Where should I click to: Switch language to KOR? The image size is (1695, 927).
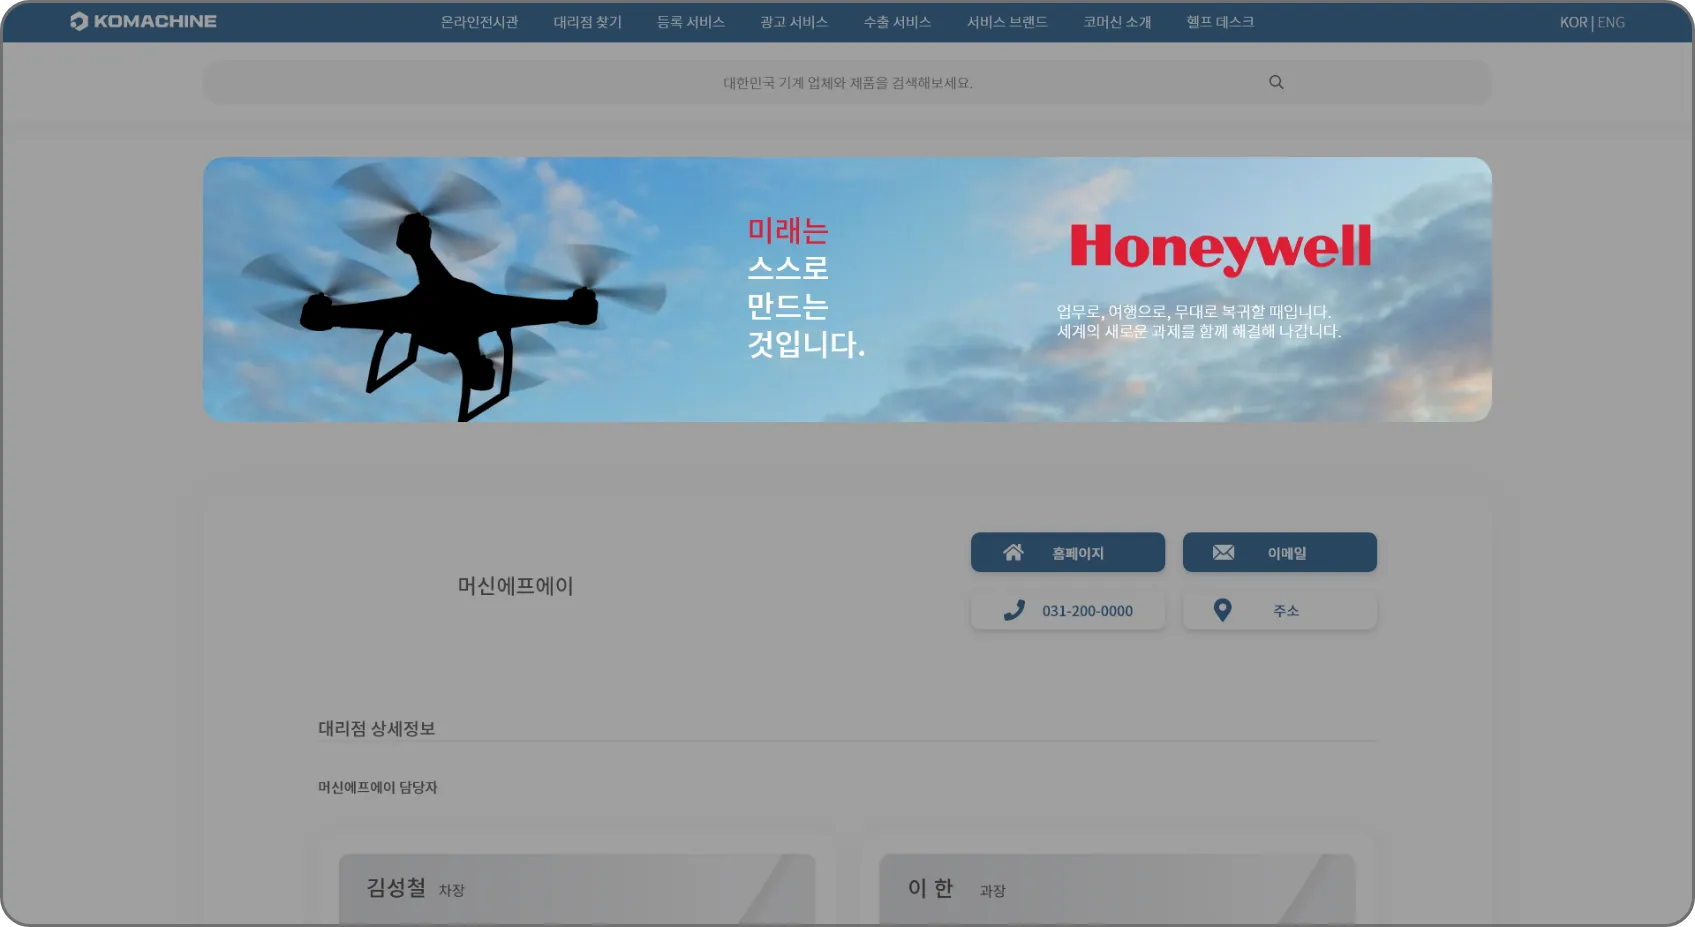tap(1573, 22)
